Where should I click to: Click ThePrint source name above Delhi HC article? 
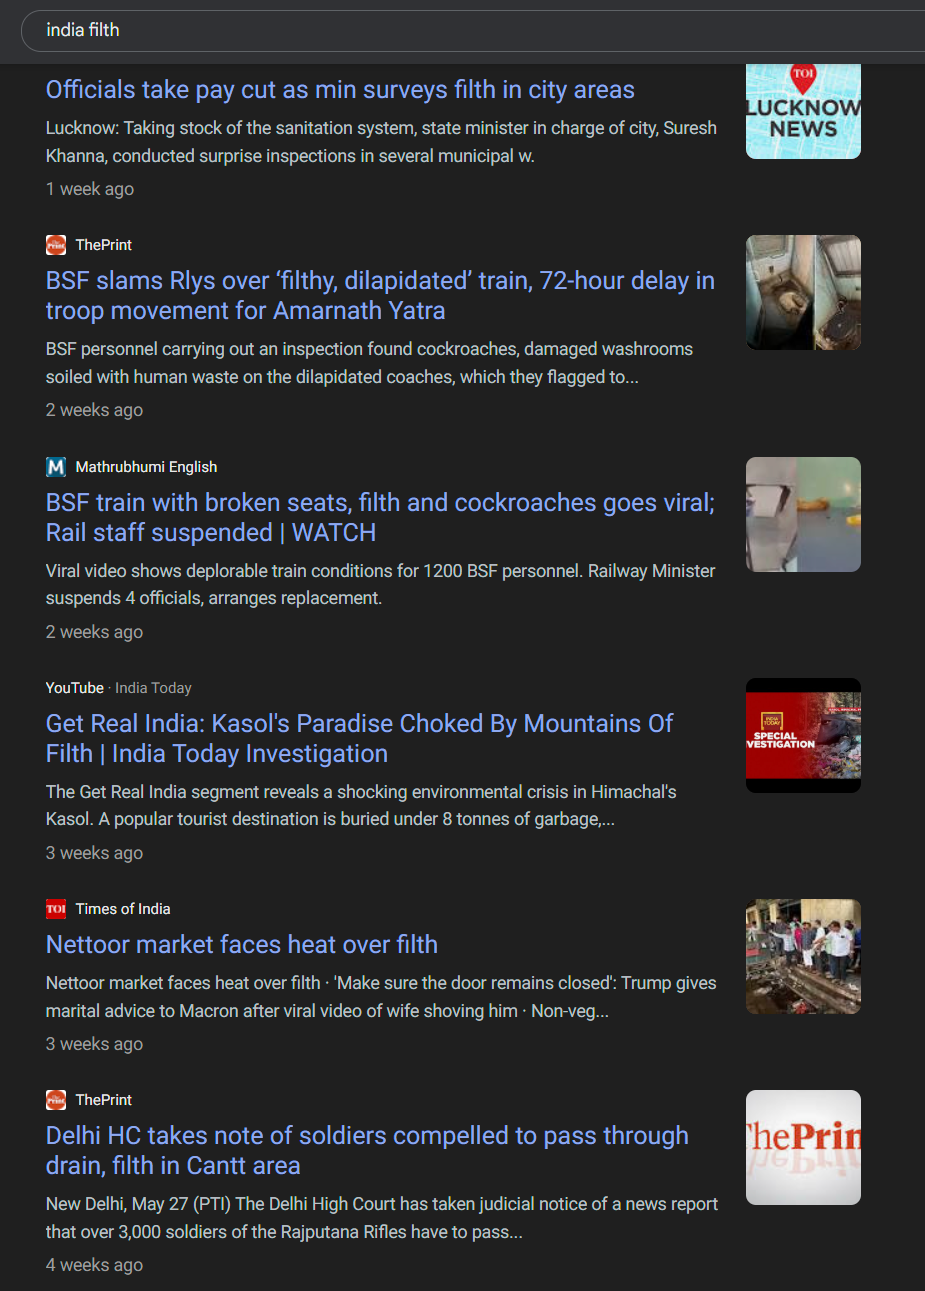[104, 1100]
